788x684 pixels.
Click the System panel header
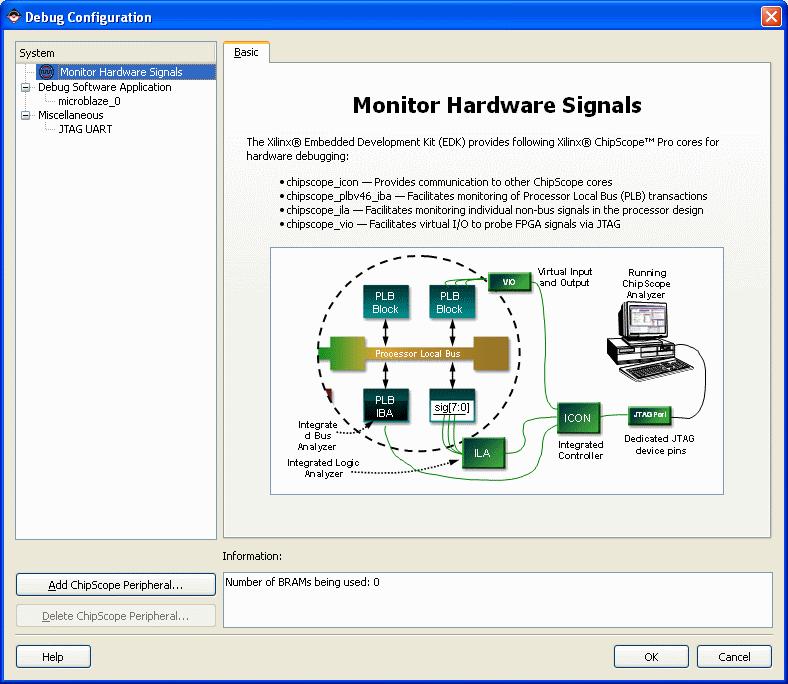tap(116, 53)
